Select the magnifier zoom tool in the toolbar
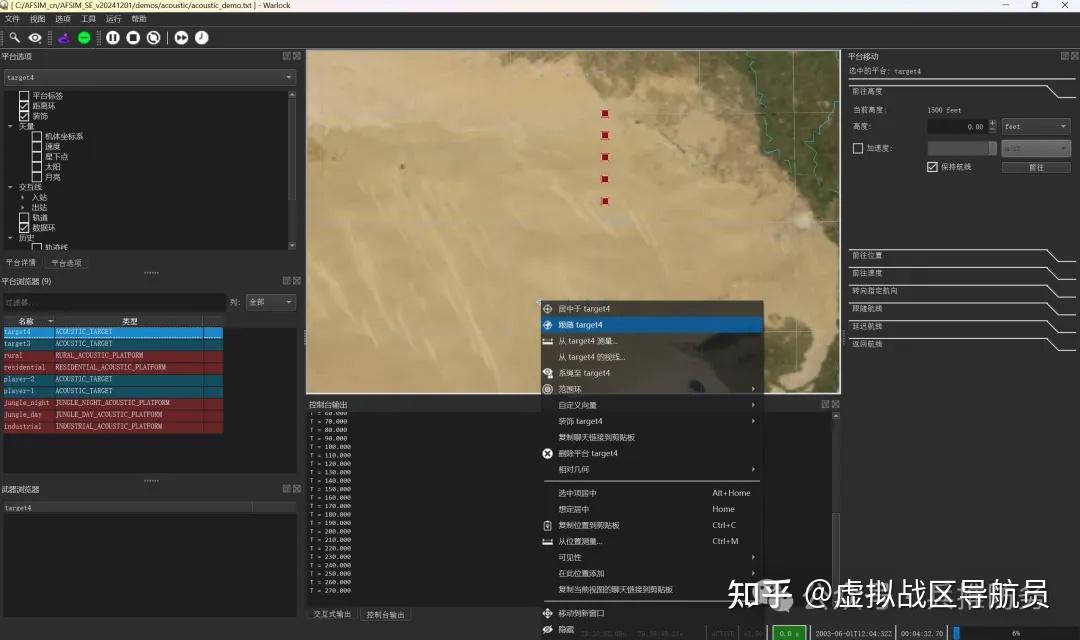 (14, 37)
